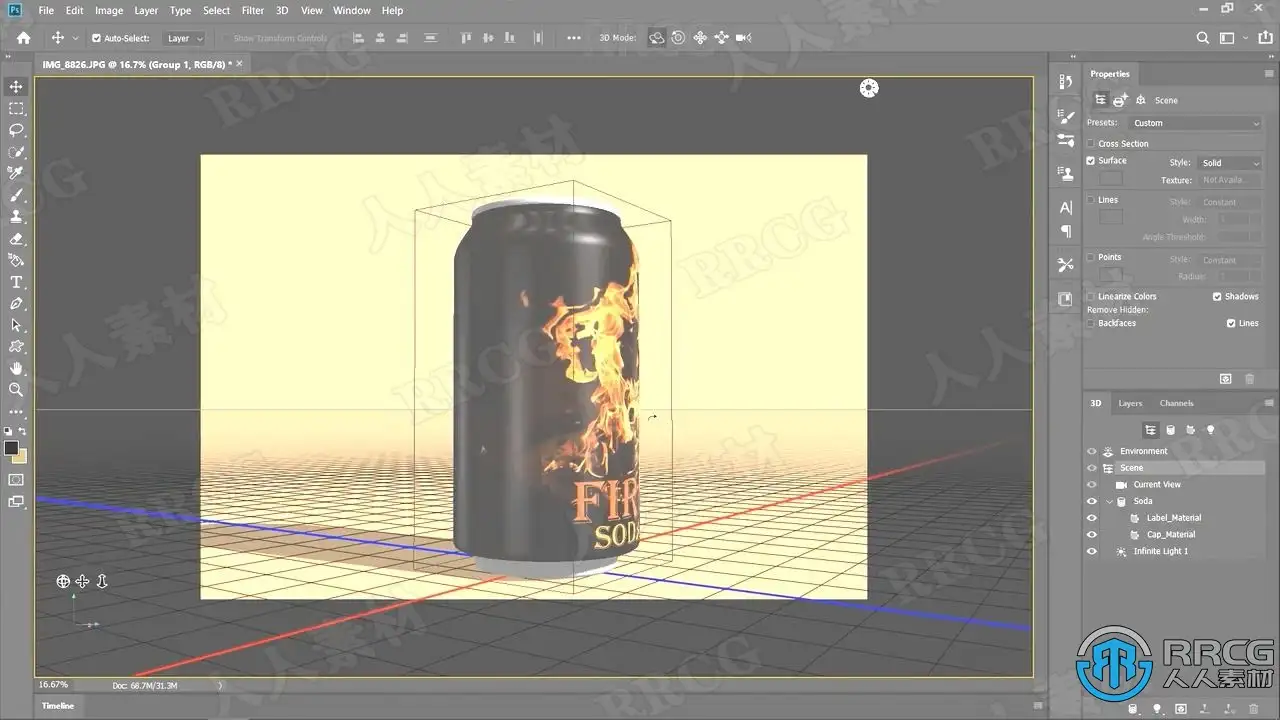This screenshot has height=720, width=1280.
Task: Switch to the Layers tab
Action: [1130, 404]
